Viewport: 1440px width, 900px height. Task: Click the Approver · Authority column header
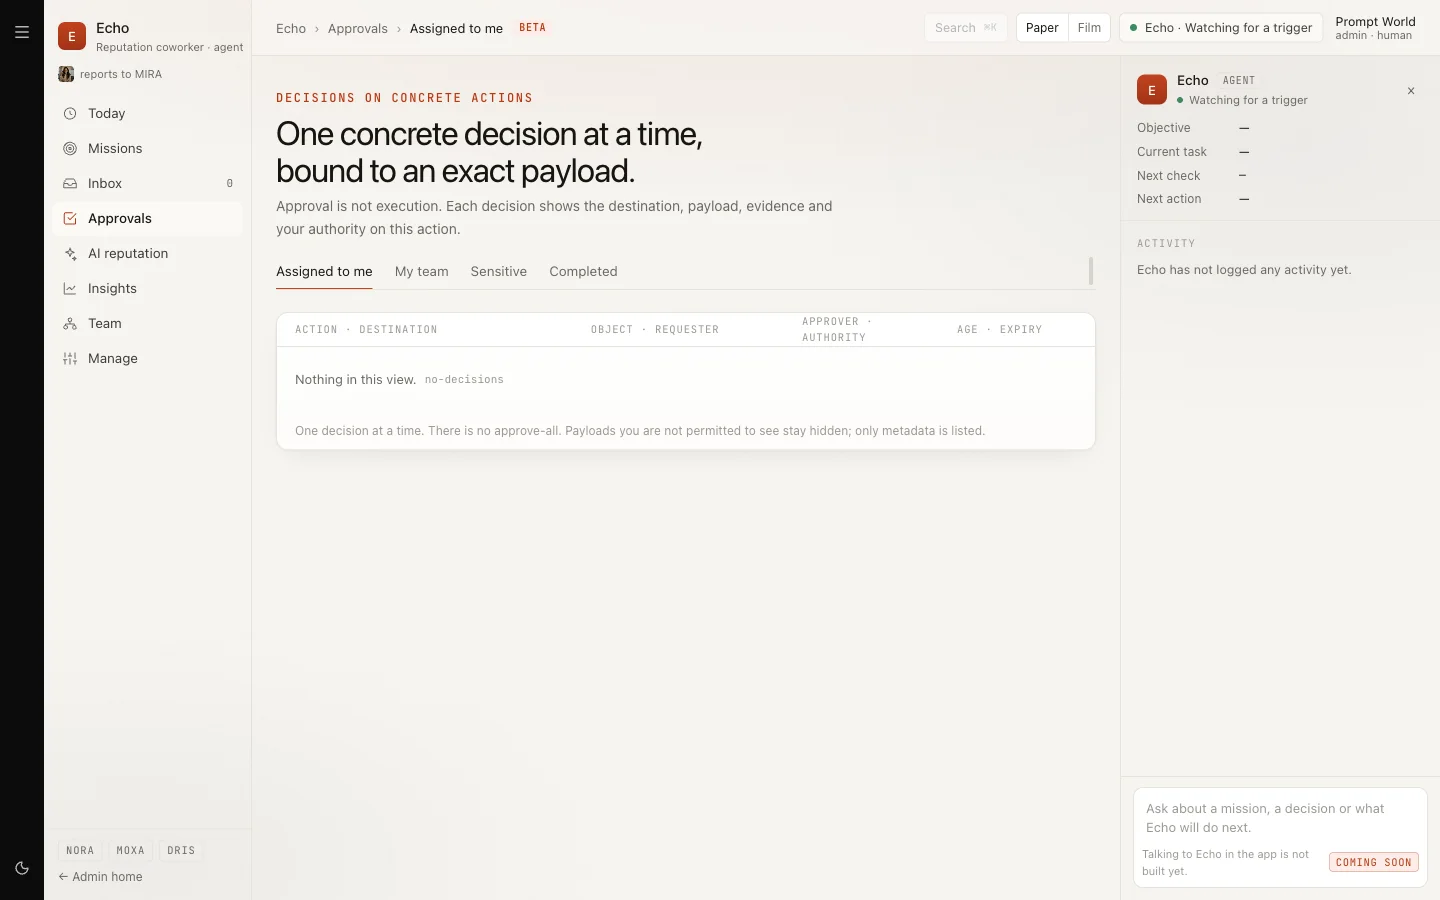(x=838, y=330)
